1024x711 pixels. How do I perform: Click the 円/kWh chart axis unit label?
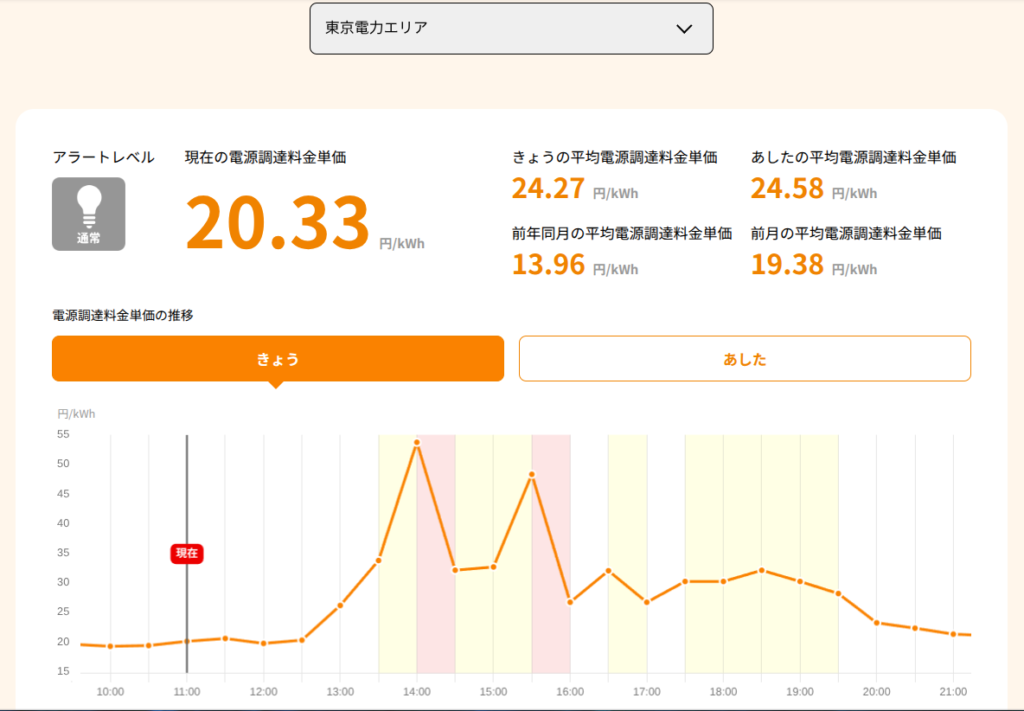[76, 414]
